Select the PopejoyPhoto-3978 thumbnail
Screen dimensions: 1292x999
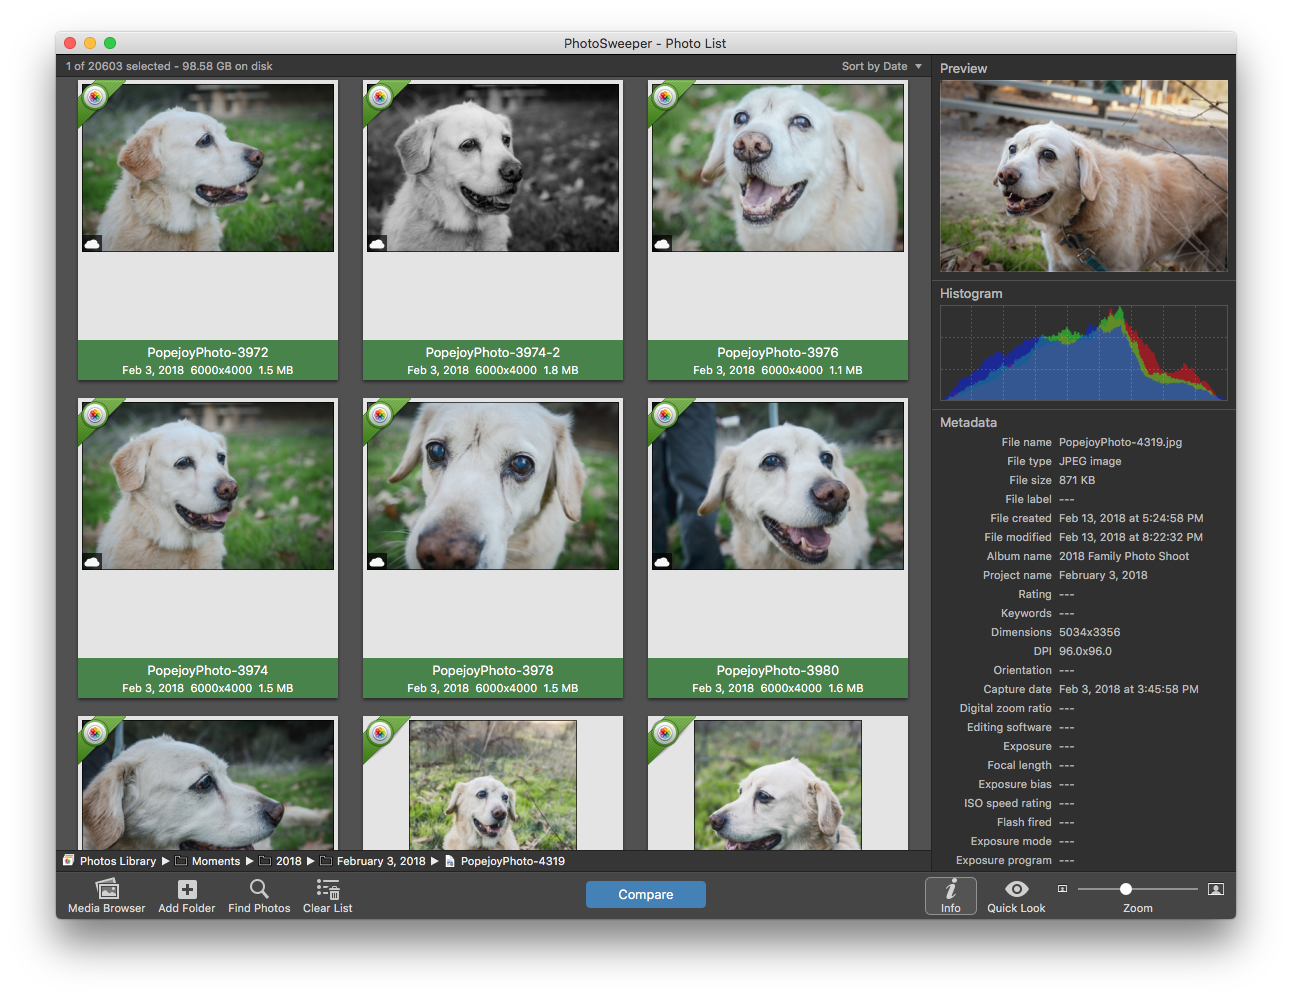click(493, 487)
